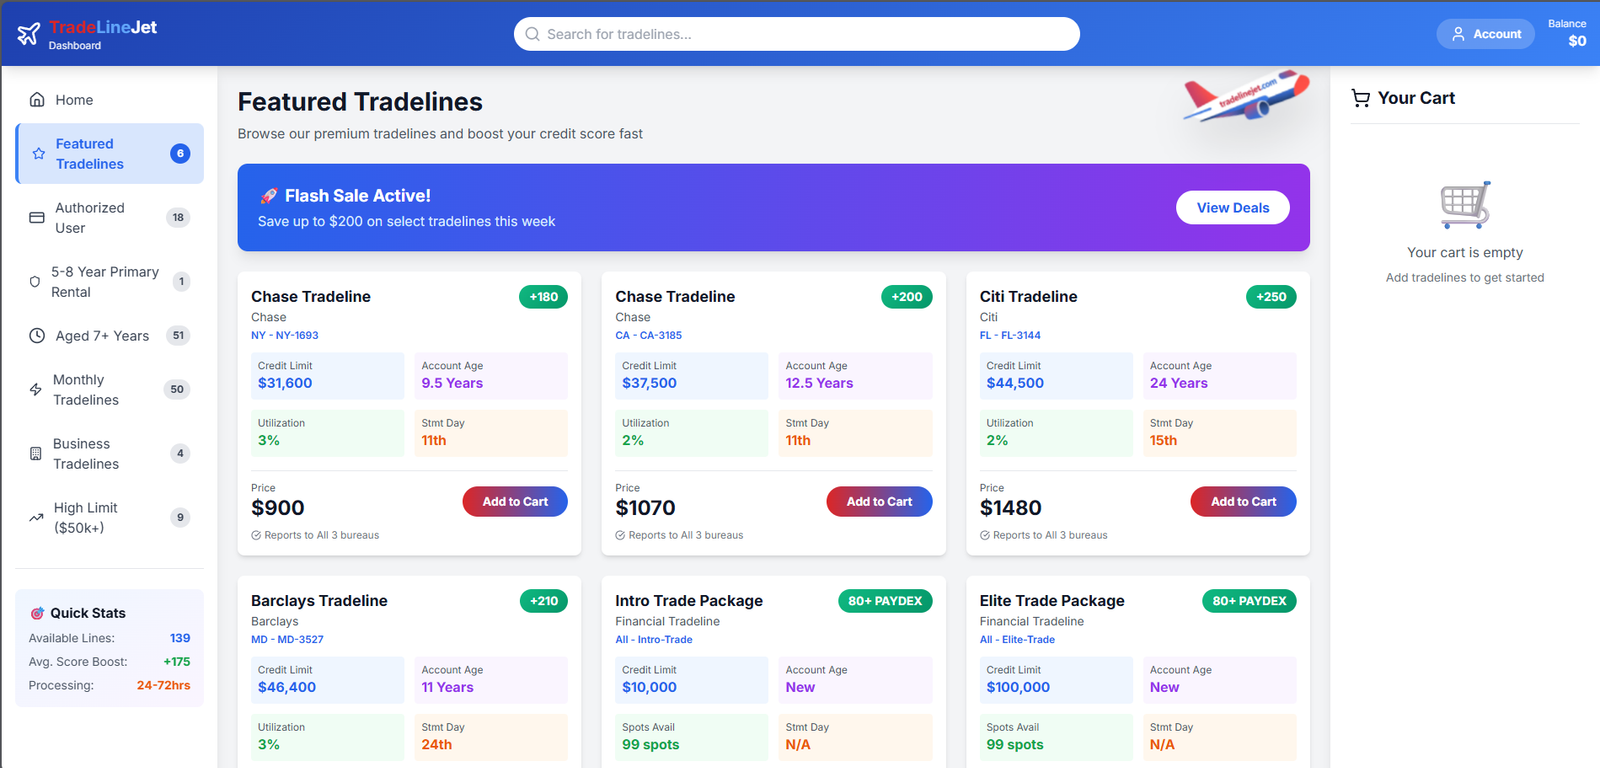
Task: Add the $900 Chase Tradeline to cart
Action: tap(515, 502)
